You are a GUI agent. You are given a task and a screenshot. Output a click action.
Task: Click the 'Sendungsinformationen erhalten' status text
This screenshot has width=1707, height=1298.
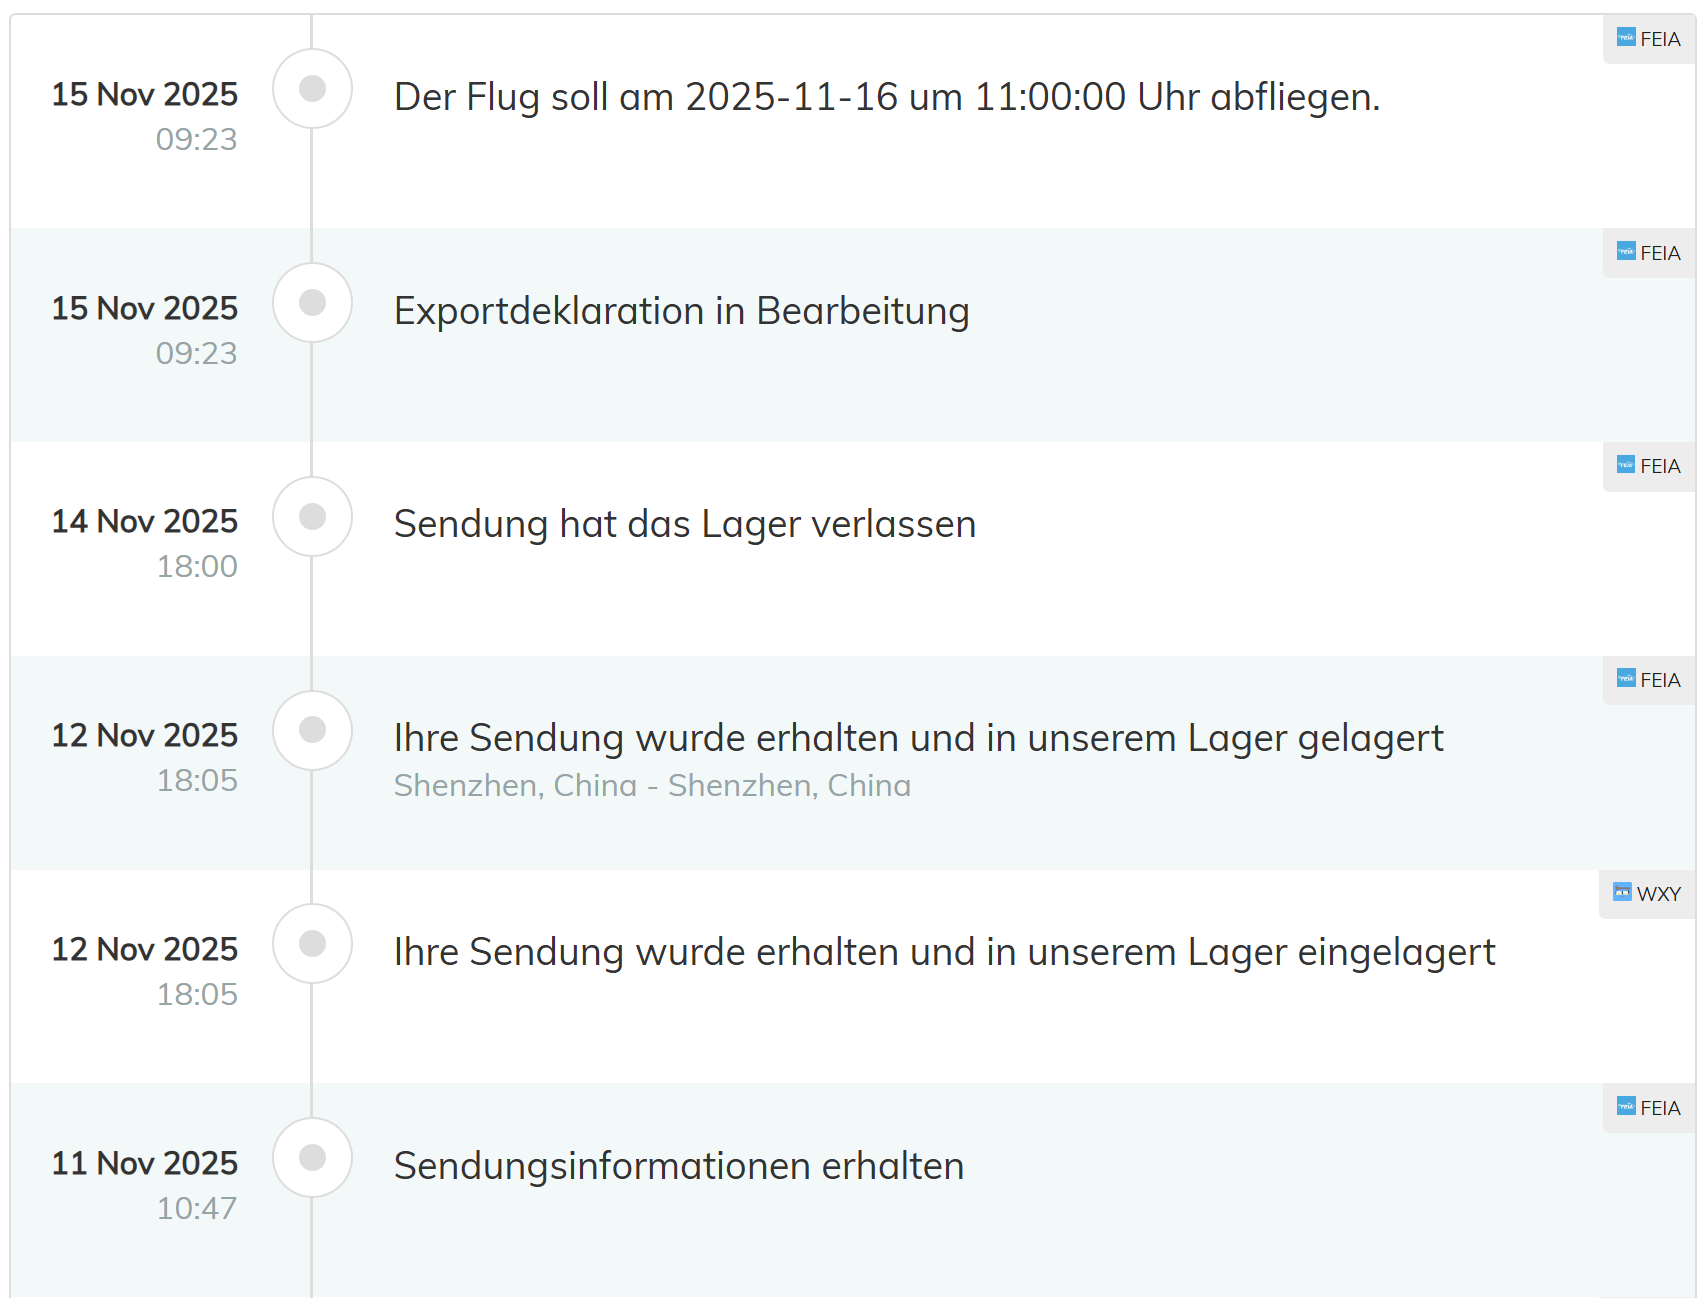[x=678, y=1166]
